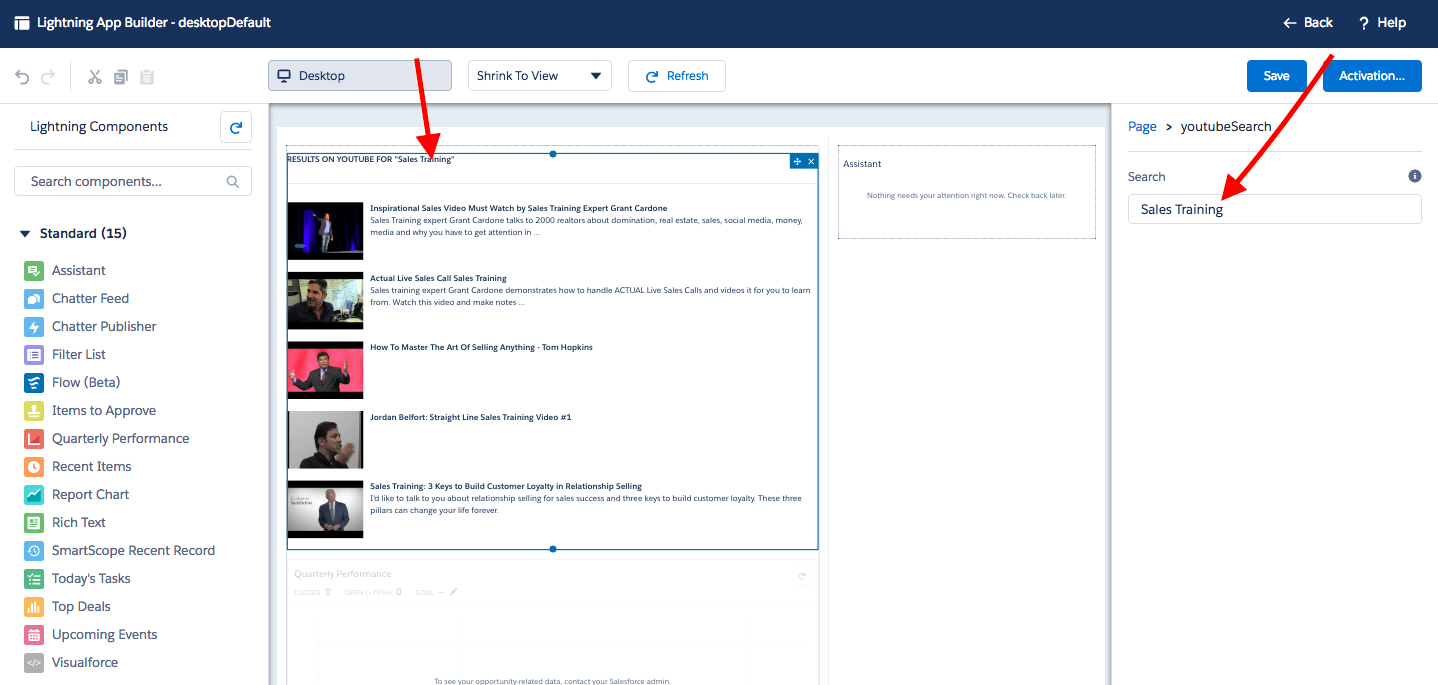Click the search magnifier icon

point(233,182)
